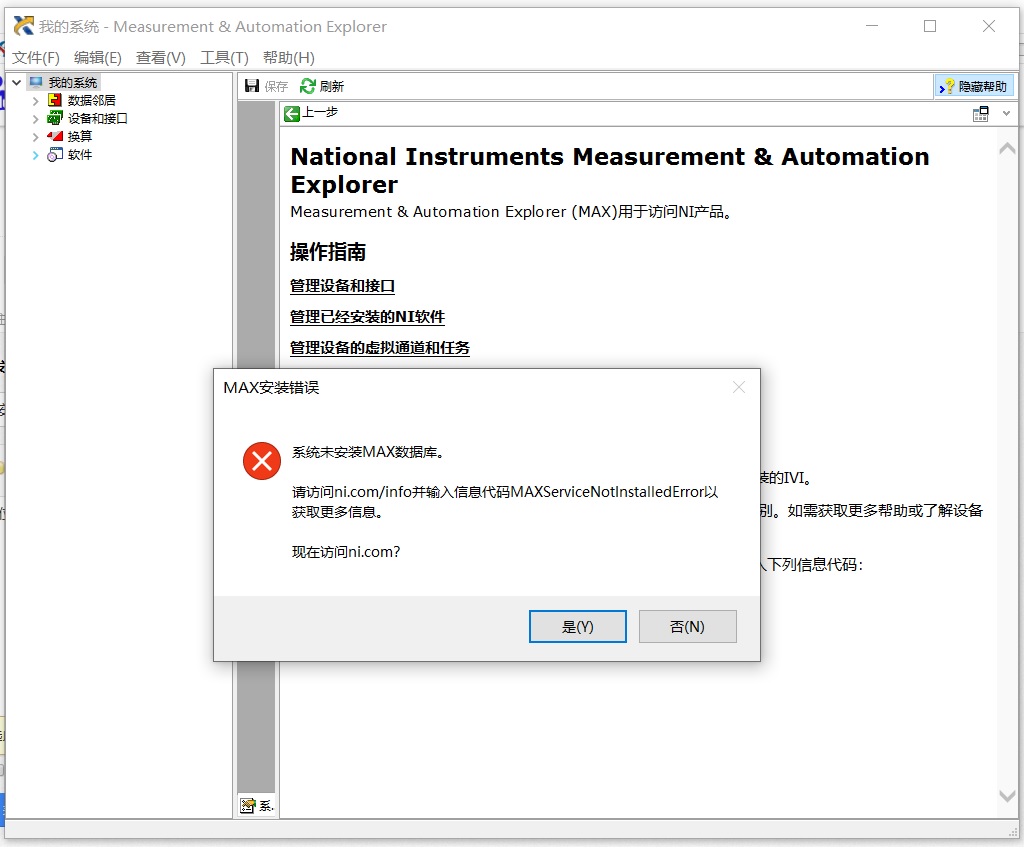Click the help pane scroll down arrow
Screen dimensions: 1024x850
1007,796
